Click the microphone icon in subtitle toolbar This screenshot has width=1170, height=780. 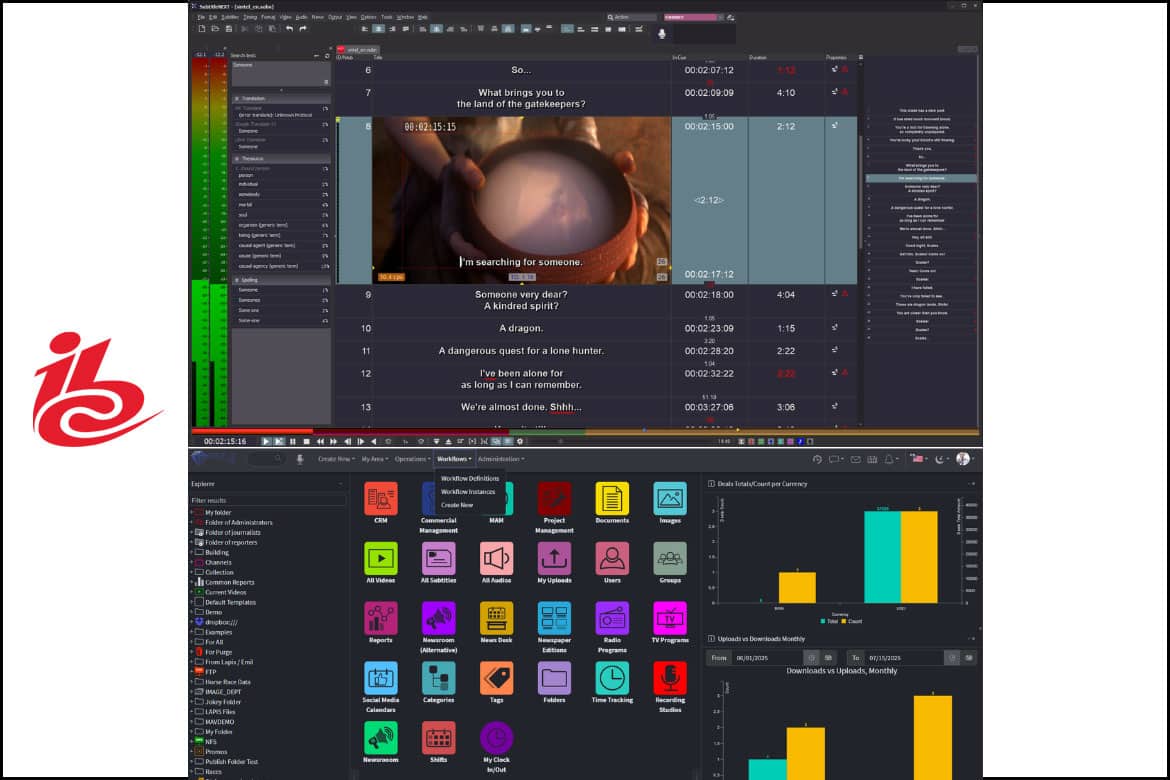click(661, 34)
